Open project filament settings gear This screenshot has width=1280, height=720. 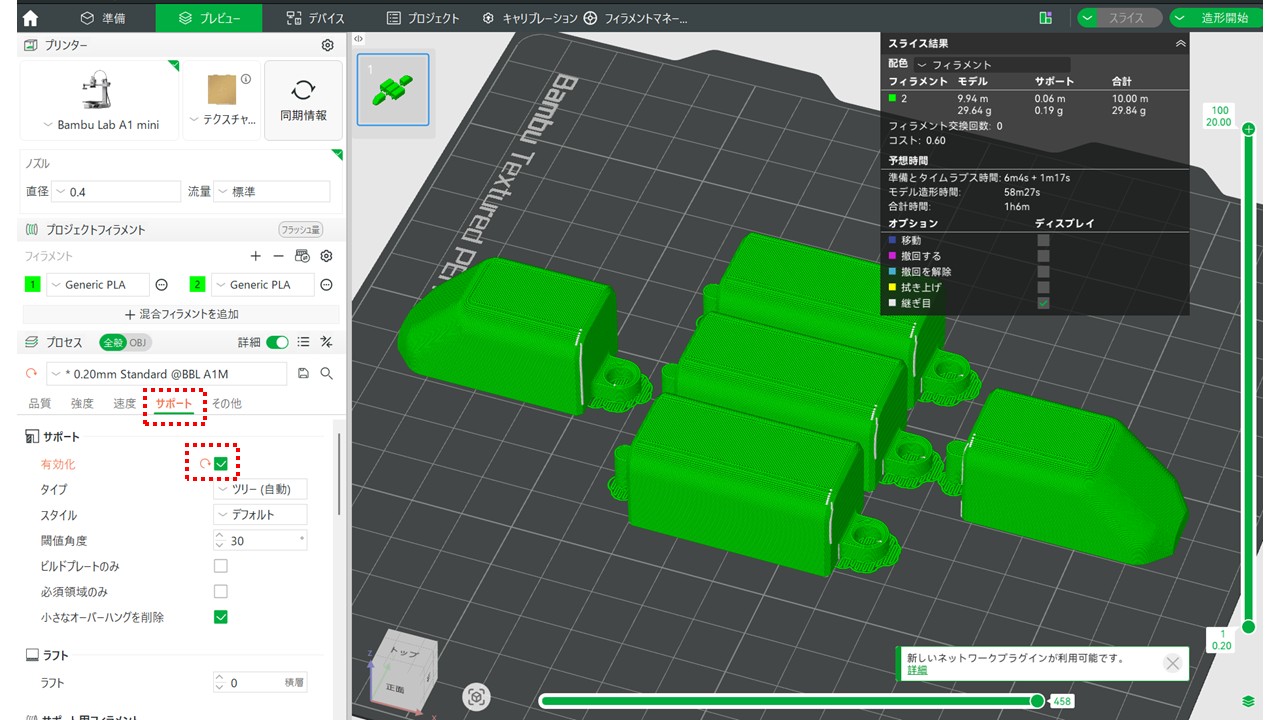(326, 256)
